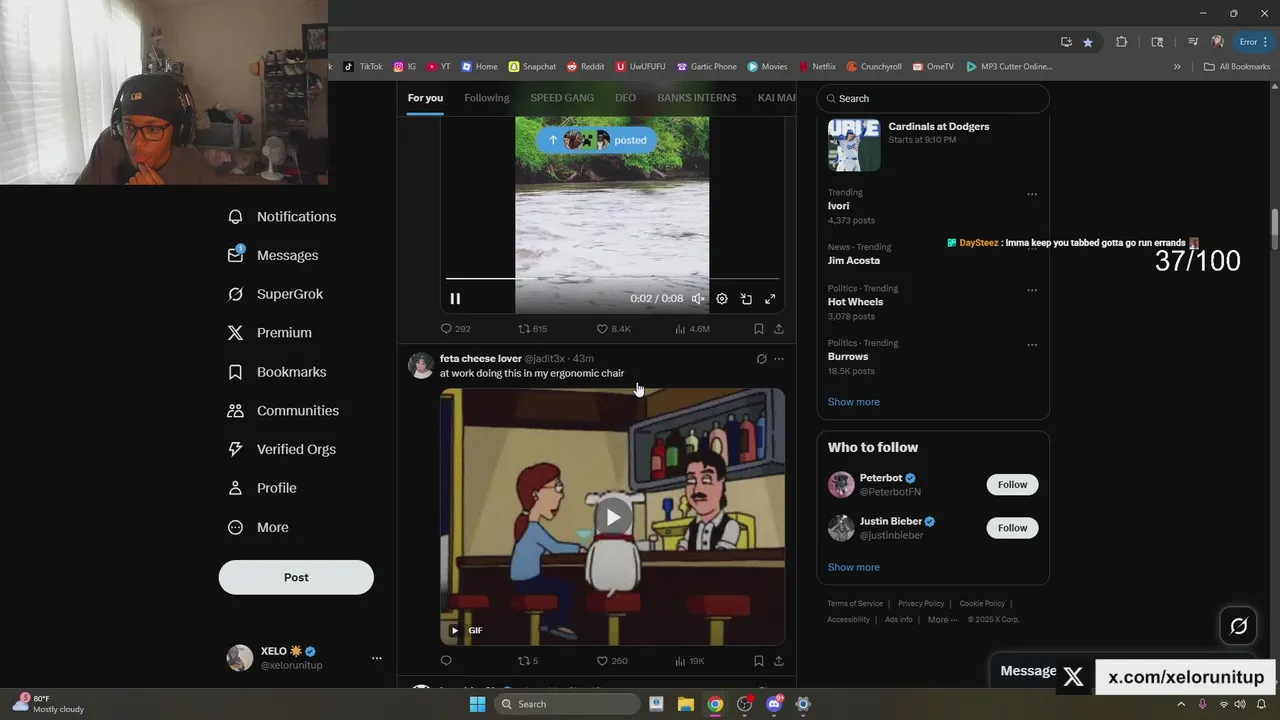The width and height of the screenshot is (1280, 720).
Task: Pause the river video
Action: click(455, 299)
